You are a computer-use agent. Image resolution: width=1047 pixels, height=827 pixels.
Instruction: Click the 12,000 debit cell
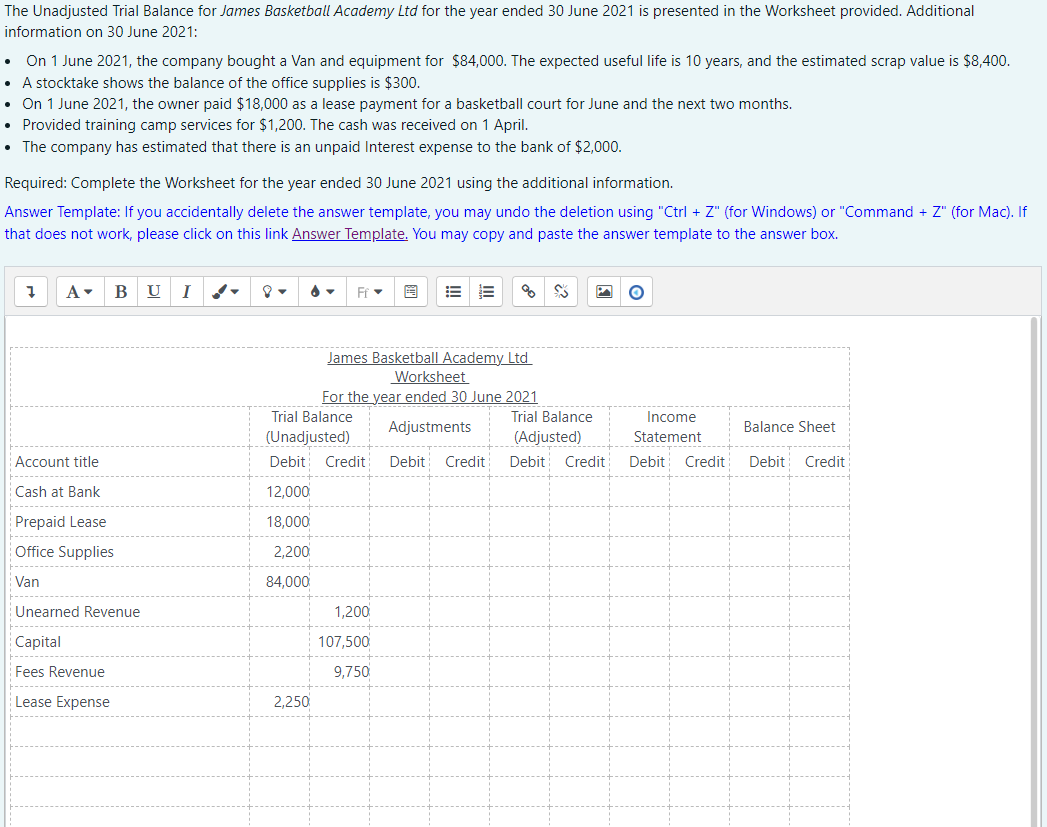pyautogui.click(x=280, y=492)
